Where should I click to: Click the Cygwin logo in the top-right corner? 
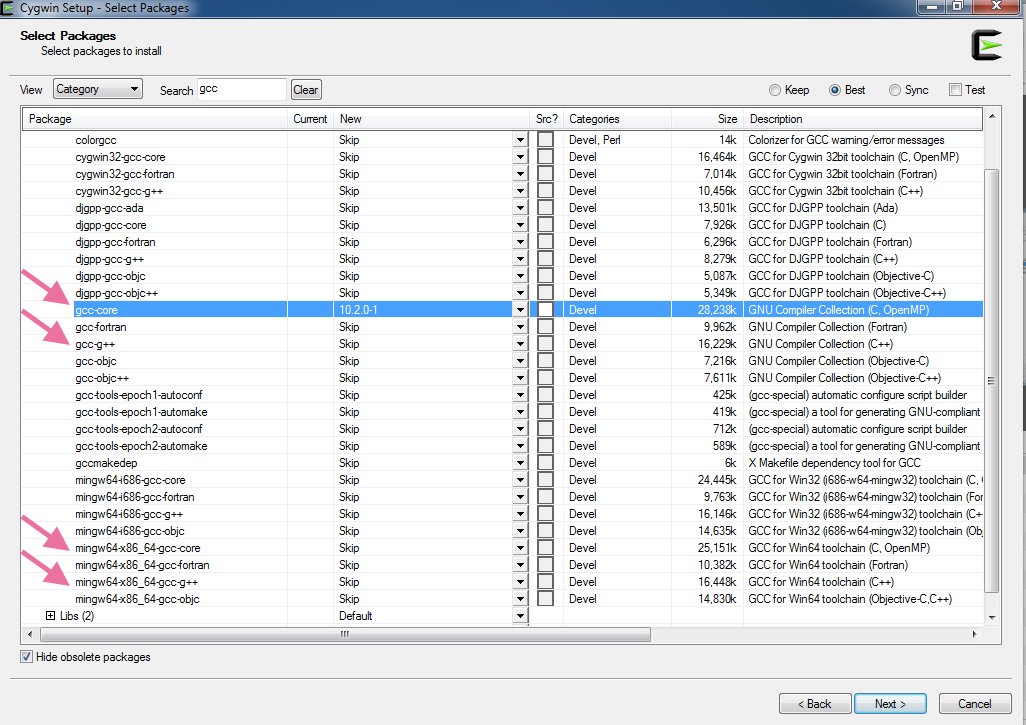pos(987,45)
